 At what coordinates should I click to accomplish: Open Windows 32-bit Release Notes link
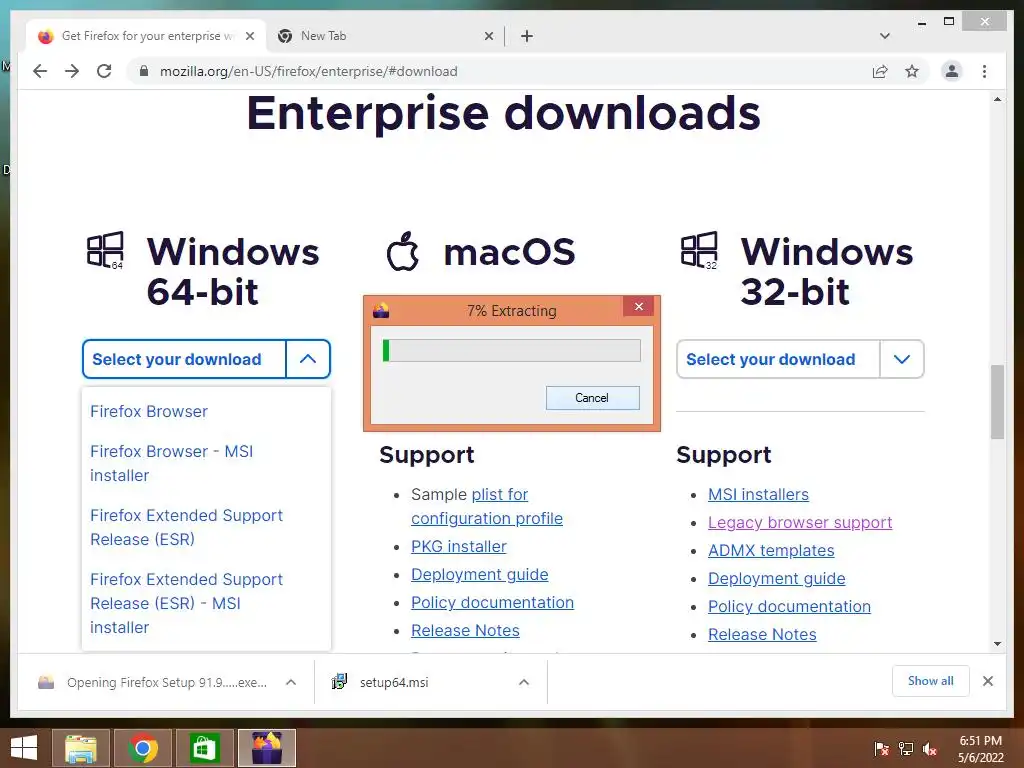click(762, 635)
